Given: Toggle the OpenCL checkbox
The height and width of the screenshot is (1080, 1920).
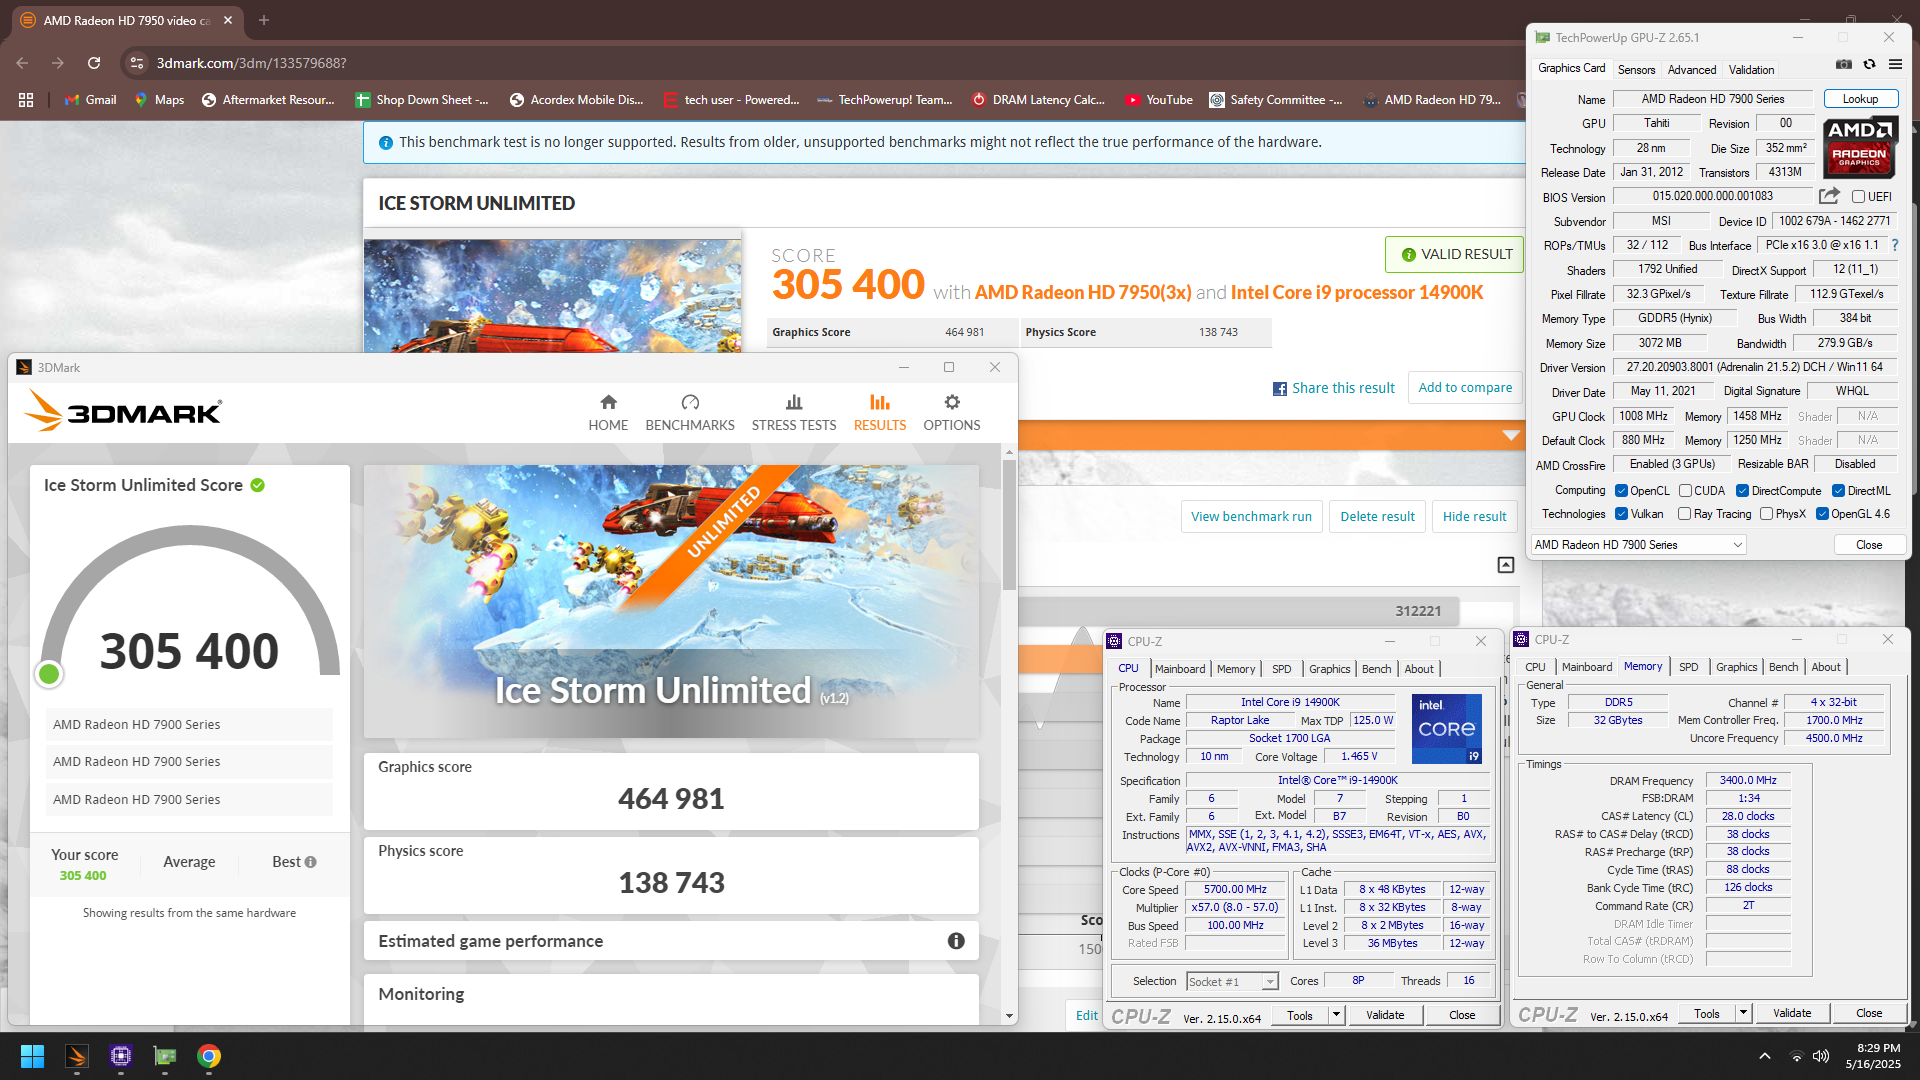Looking at the screenshot, I should (x=1622, y=491).
